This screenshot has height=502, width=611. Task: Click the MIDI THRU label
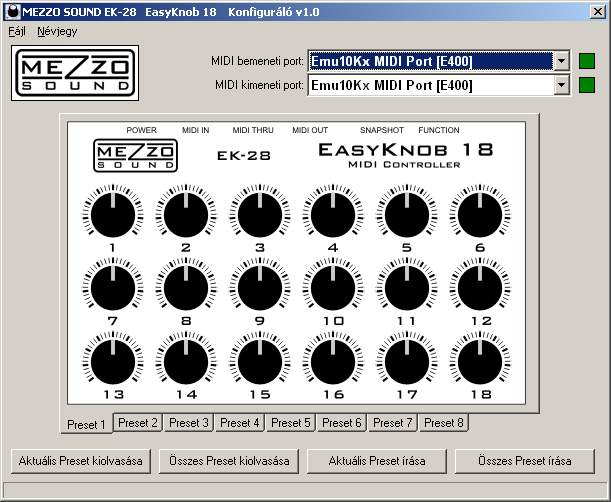tap(253, 130)
